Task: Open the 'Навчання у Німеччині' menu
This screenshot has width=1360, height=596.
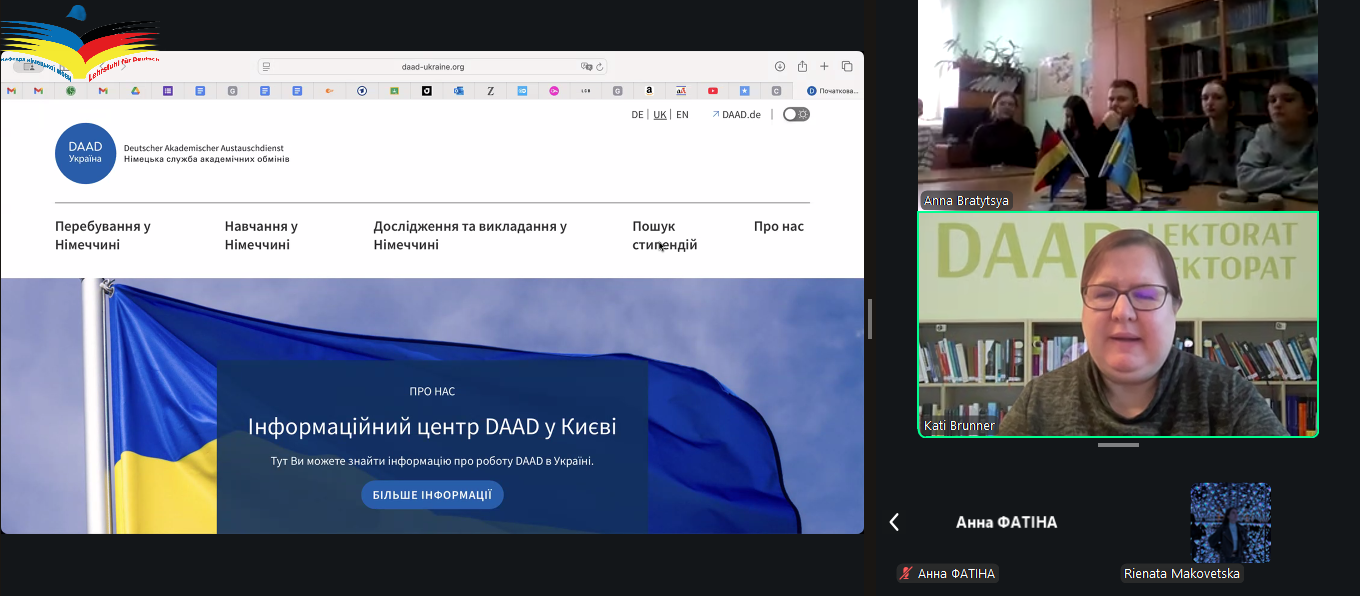Action: (x=261, y=235)
